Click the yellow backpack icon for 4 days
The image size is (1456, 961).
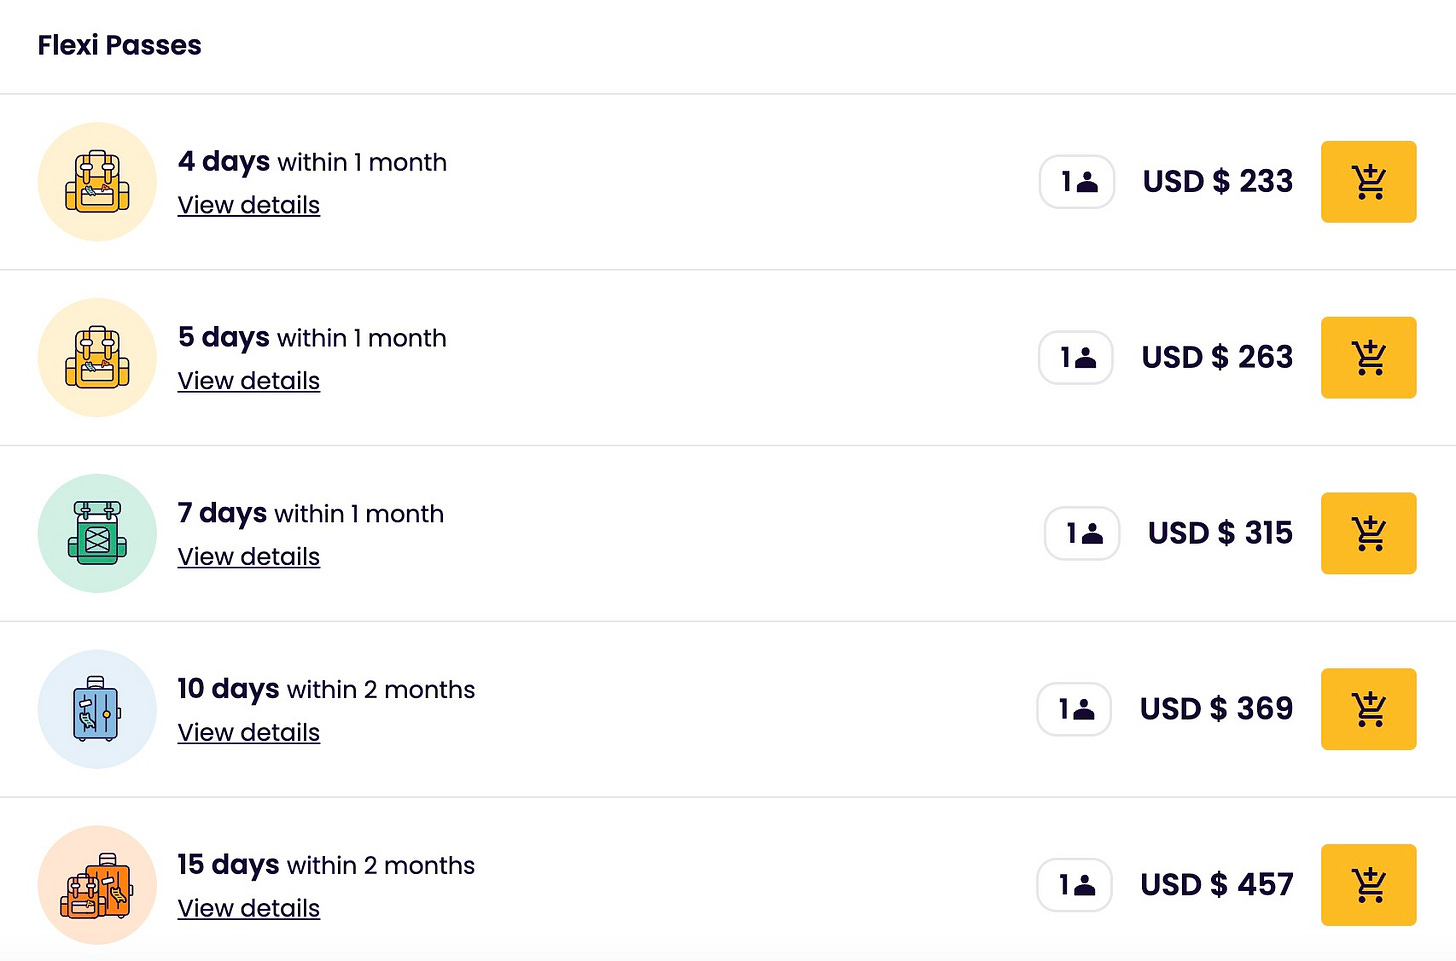pos(97,182)
